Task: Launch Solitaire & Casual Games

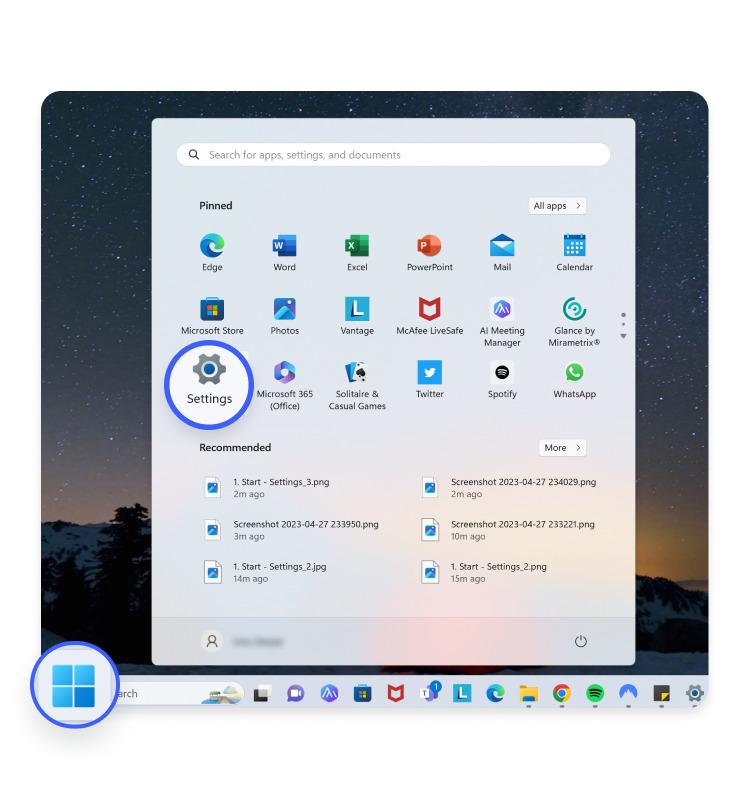Action: pos(357,385)
